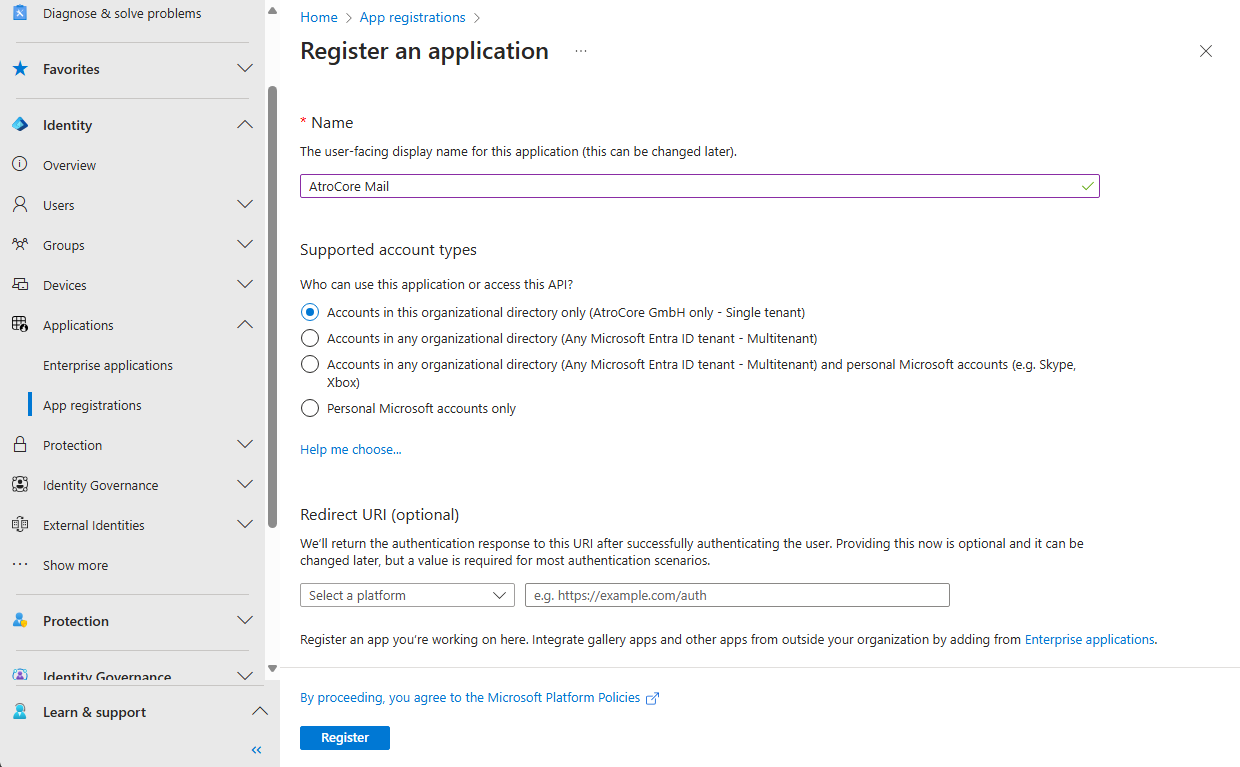
Task: Select the Protection lock icon
Action: [20, 444]
